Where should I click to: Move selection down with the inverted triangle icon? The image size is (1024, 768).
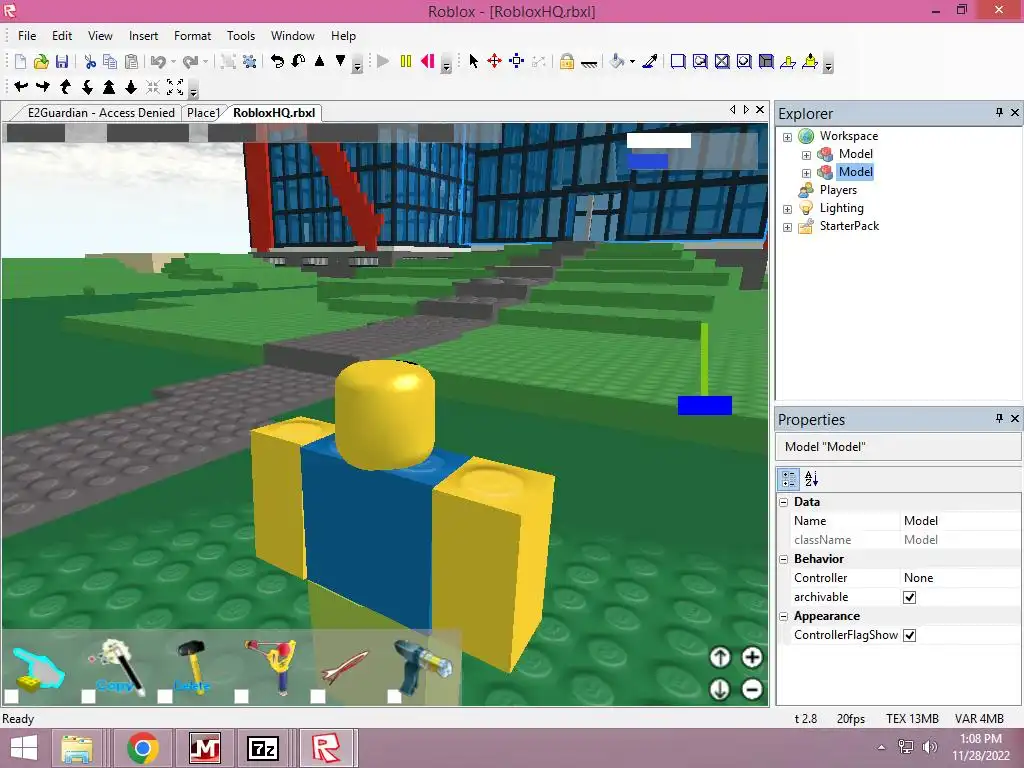(x=340, y=61)
